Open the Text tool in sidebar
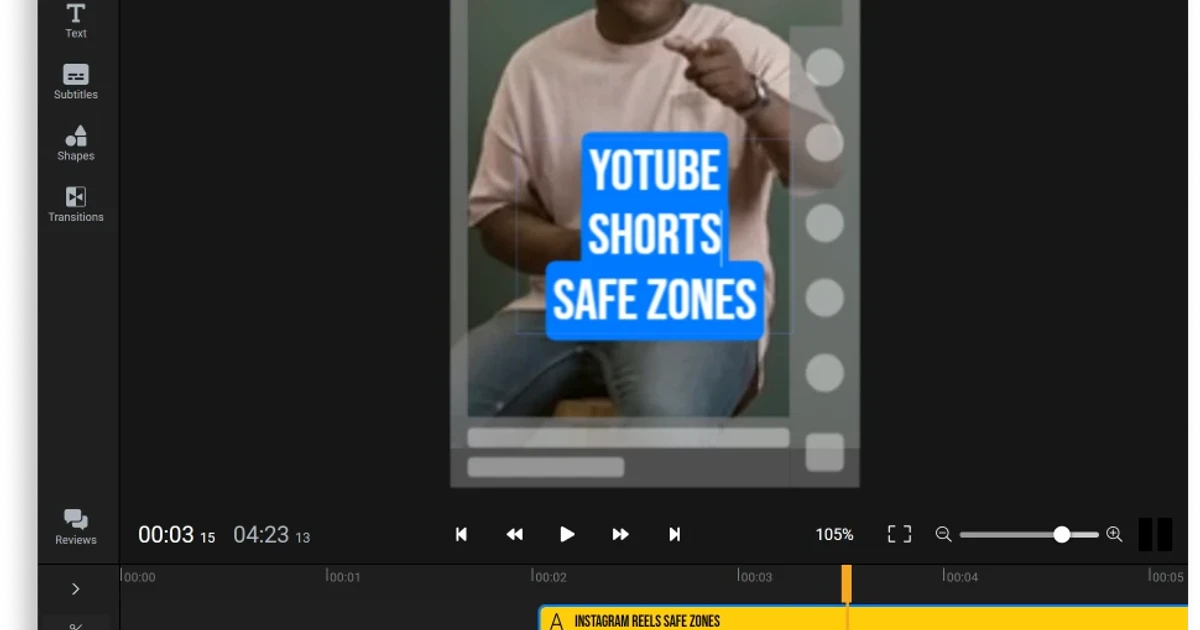The image size is (1200, 630). (76, 20)
